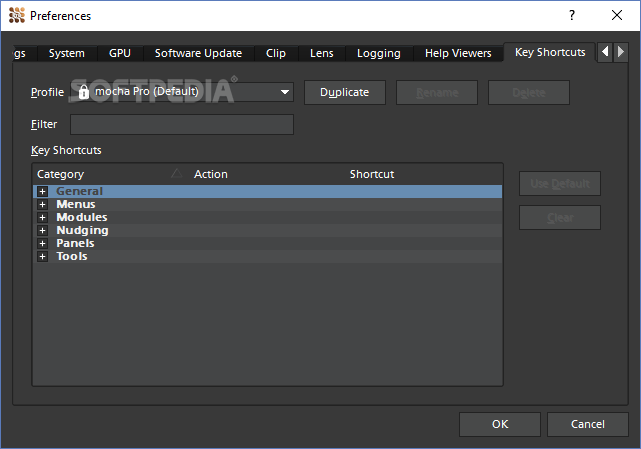Click the Help question mark in title bar
Image resolution: width=641 pixels, height=449 pixels.
click(572, 16)
